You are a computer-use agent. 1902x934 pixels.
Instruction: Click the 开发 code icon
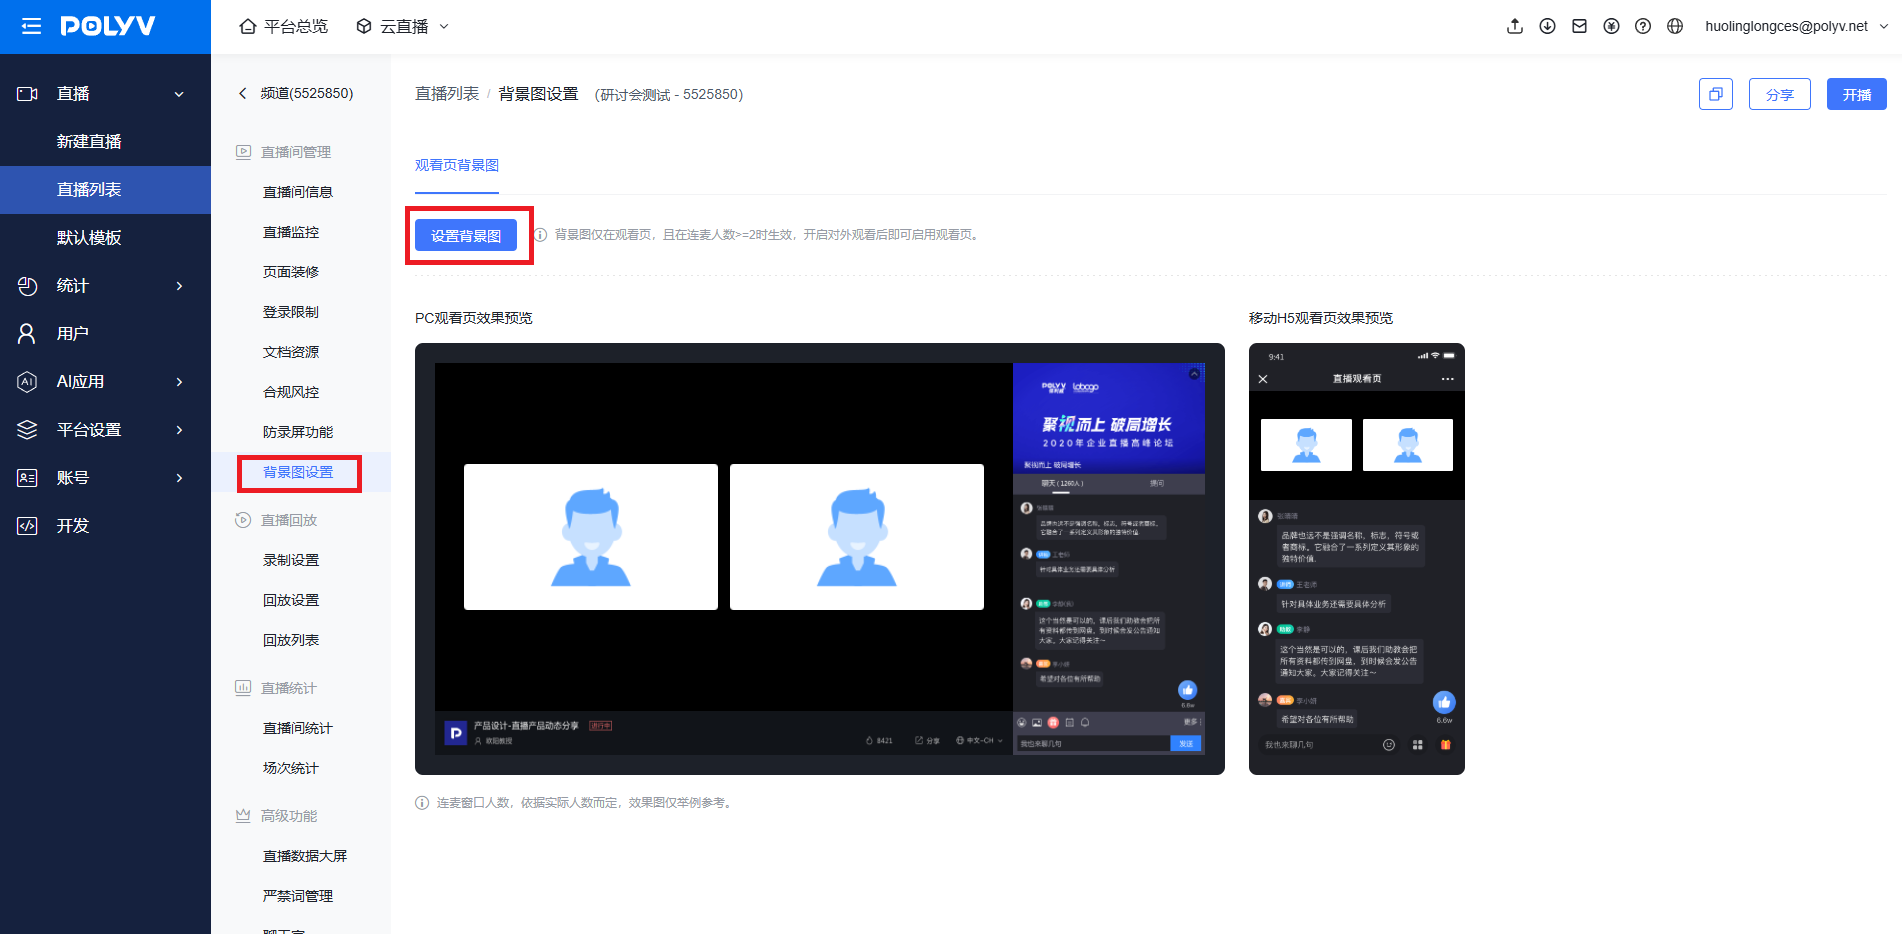pos(27,526)
